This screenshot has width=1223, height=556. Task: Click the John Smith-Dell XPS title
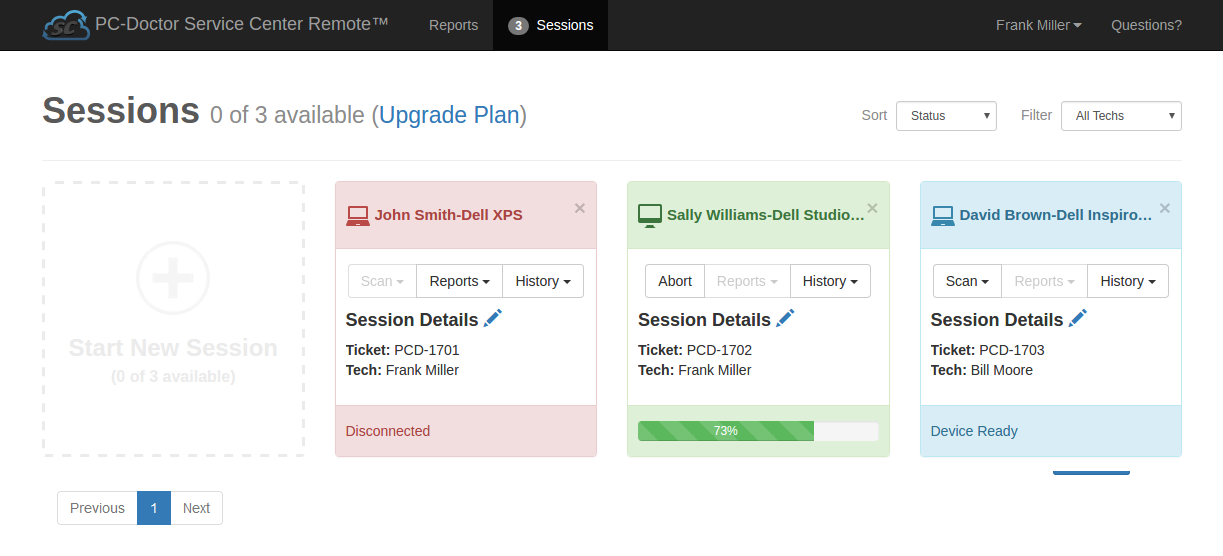click(x=449, y=215)
